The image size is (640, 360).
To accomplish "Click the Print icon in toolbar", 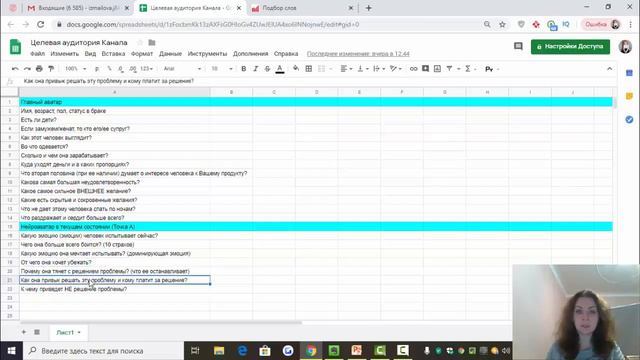I will pyautogui.click(x=39, y=69).
